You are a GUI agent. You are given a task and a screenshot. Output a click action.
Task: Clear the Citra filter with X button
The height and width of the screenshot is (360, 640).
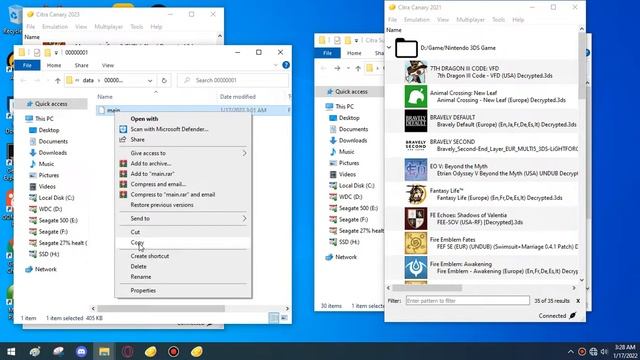(x=578, y=301)
